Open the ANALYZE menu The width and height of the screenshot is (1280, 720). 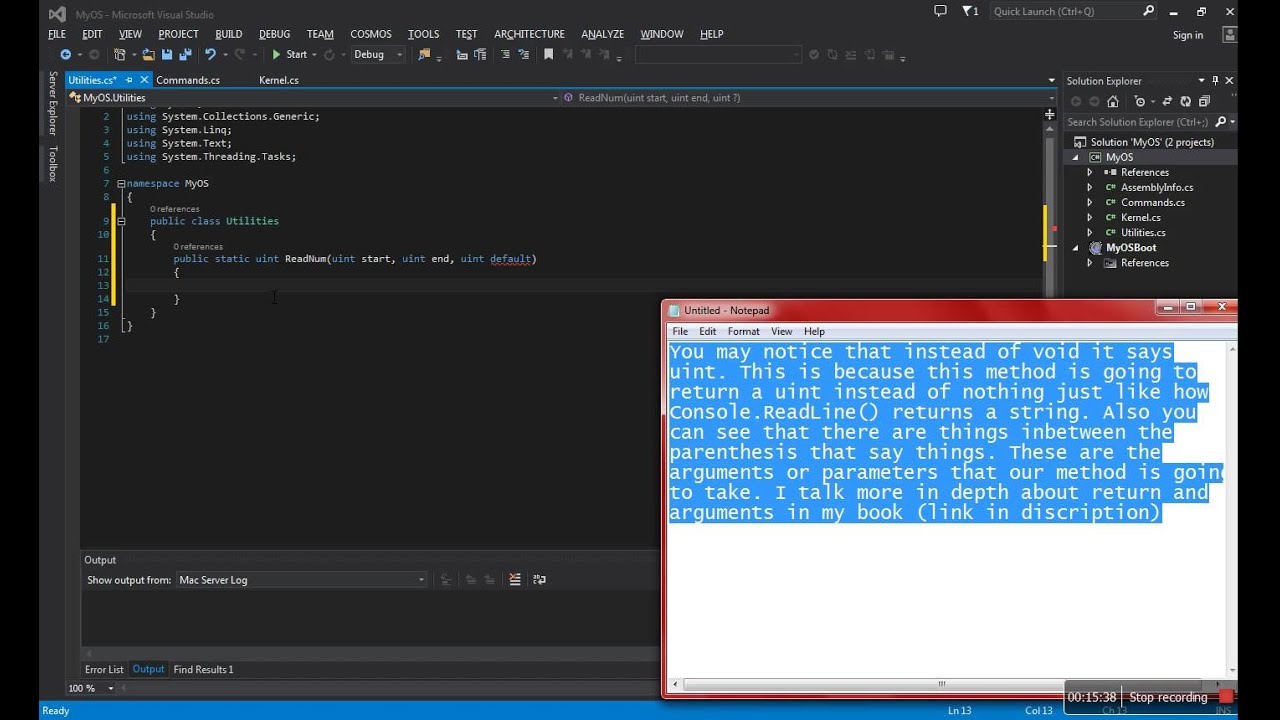[x=602, y=34]
